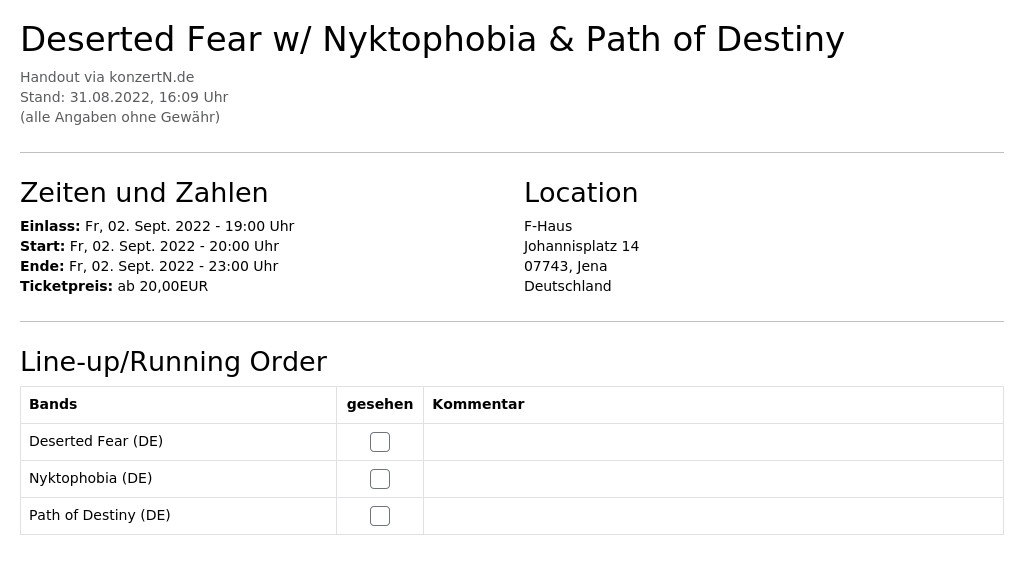Click the Kommentar cell for Path of Destiny
This screenshot has height=571, width=1024.
pos(713,516)
